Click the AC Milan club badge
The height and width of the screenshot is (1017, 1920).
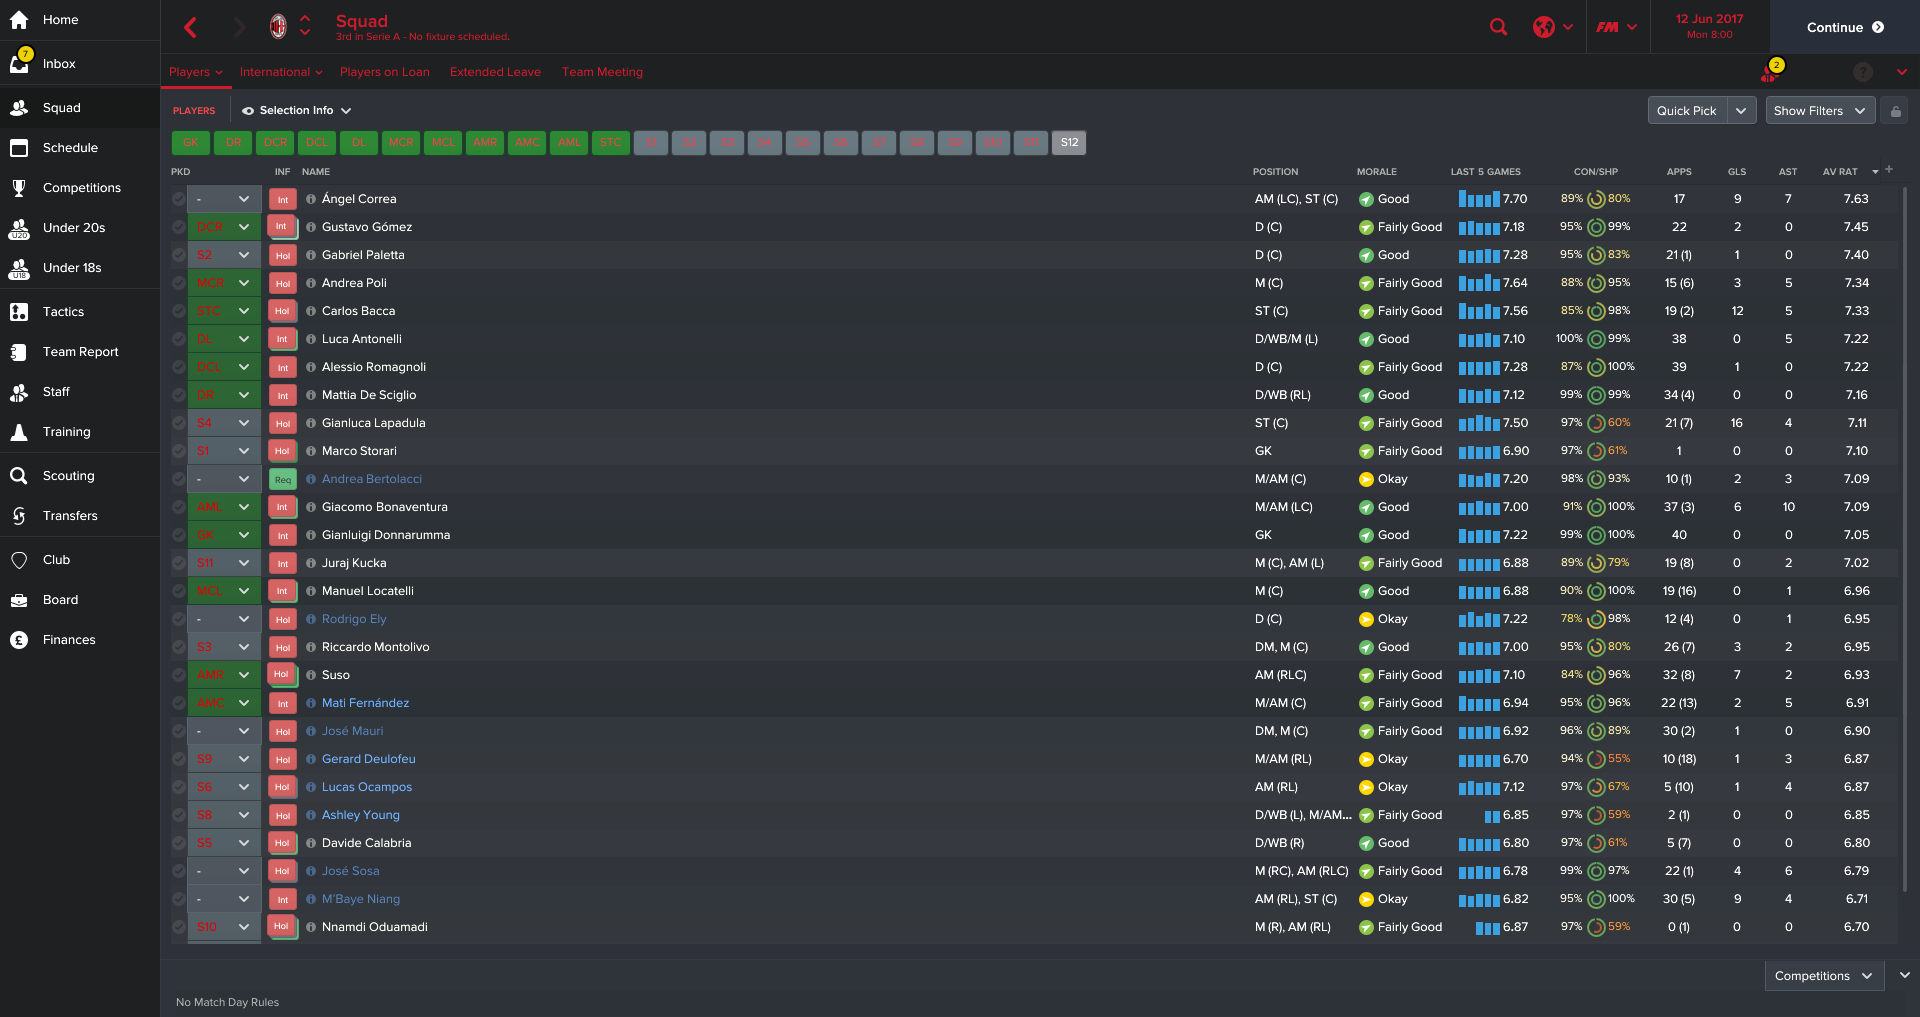click(x=279, y=27)
